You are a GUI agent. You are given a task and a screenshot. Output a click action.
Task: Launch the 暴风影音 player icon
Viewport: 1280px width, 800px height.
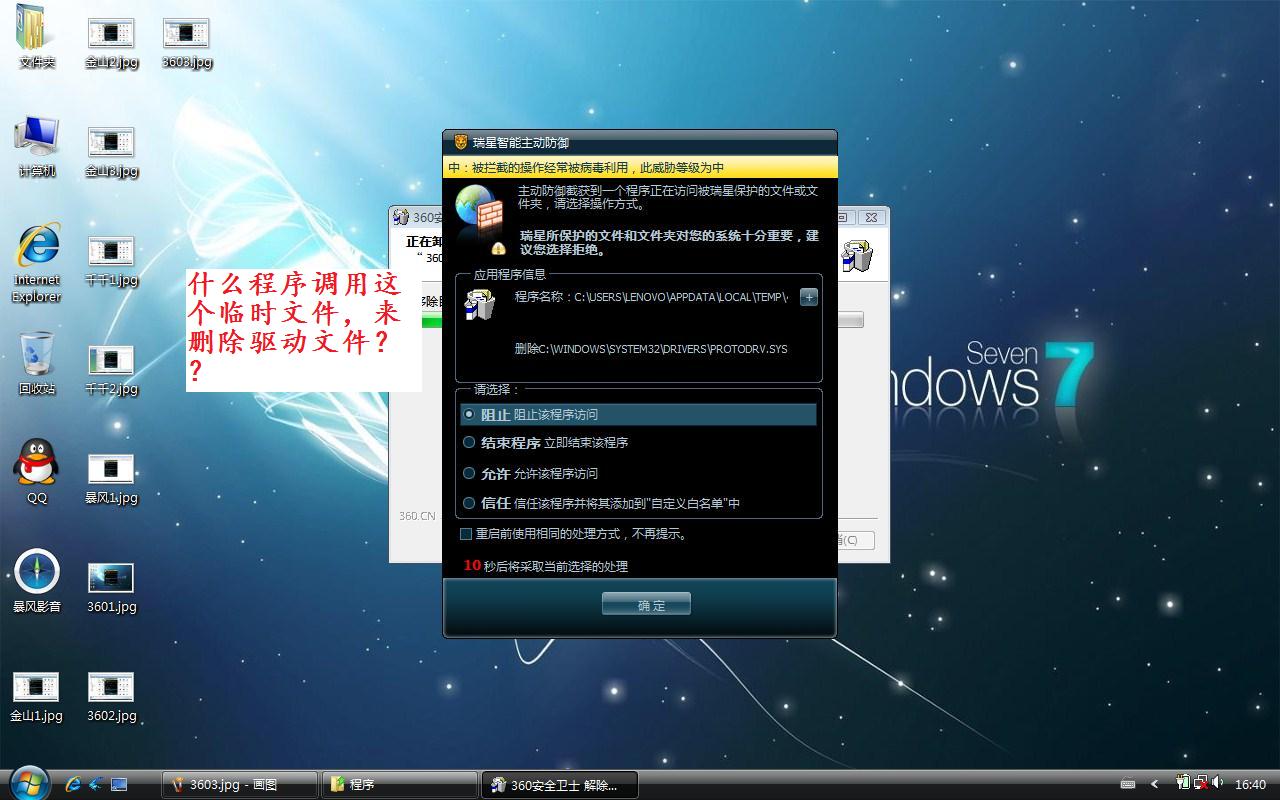click(37, 581)
